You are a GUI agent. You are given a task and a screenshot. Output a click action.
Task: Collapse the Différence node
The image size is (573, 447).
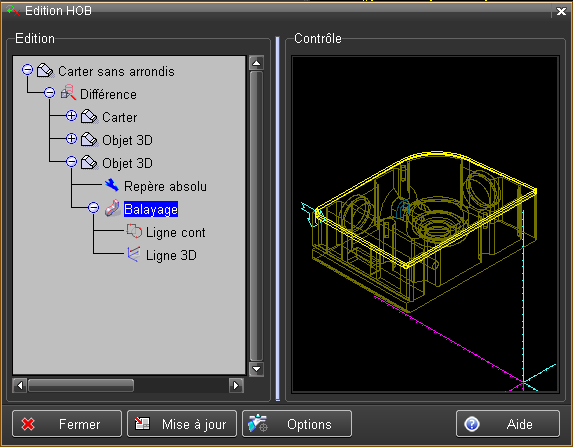pos(49,92)
